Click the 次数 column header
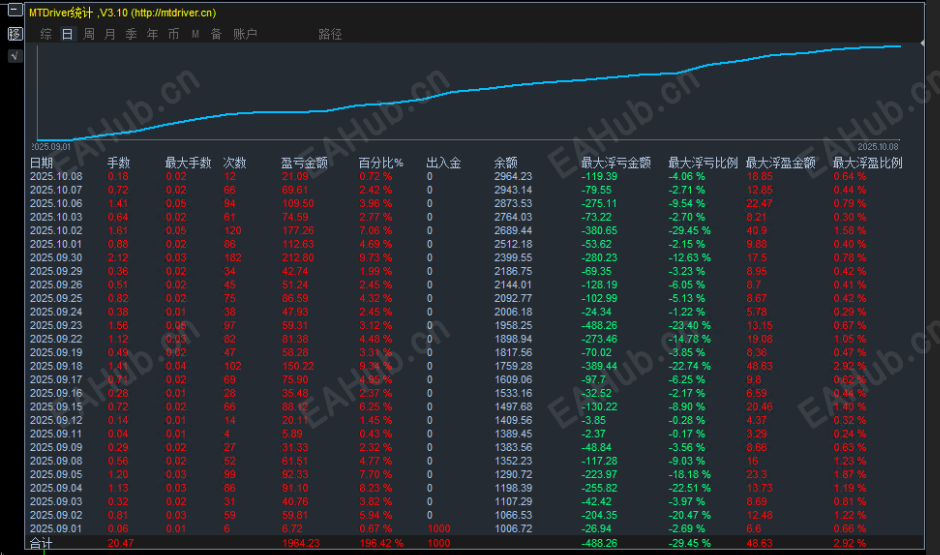 coord(234,162)
